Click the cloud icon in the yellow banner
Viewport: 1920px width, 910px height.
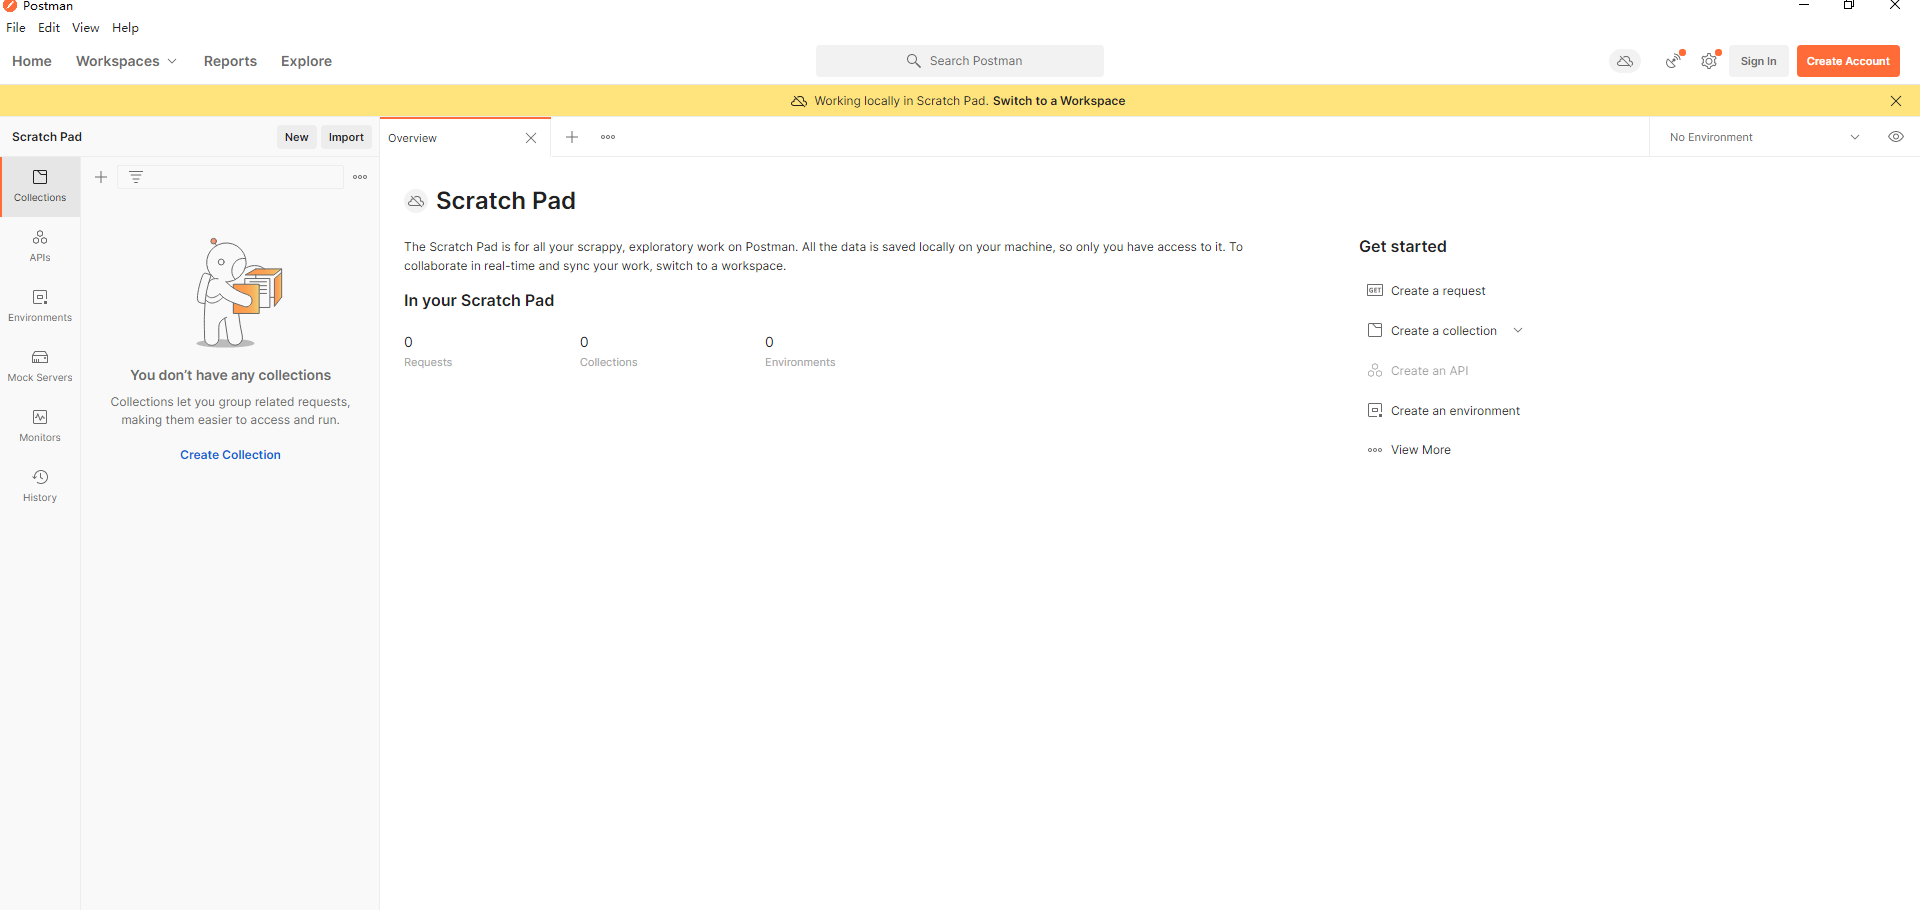tap(799, 101)
